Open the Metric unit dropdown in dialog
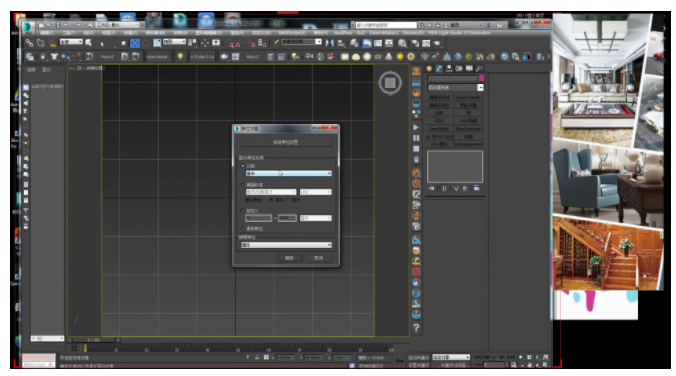Viewport: 676px width, 376px height. click(x=288, y=173)
